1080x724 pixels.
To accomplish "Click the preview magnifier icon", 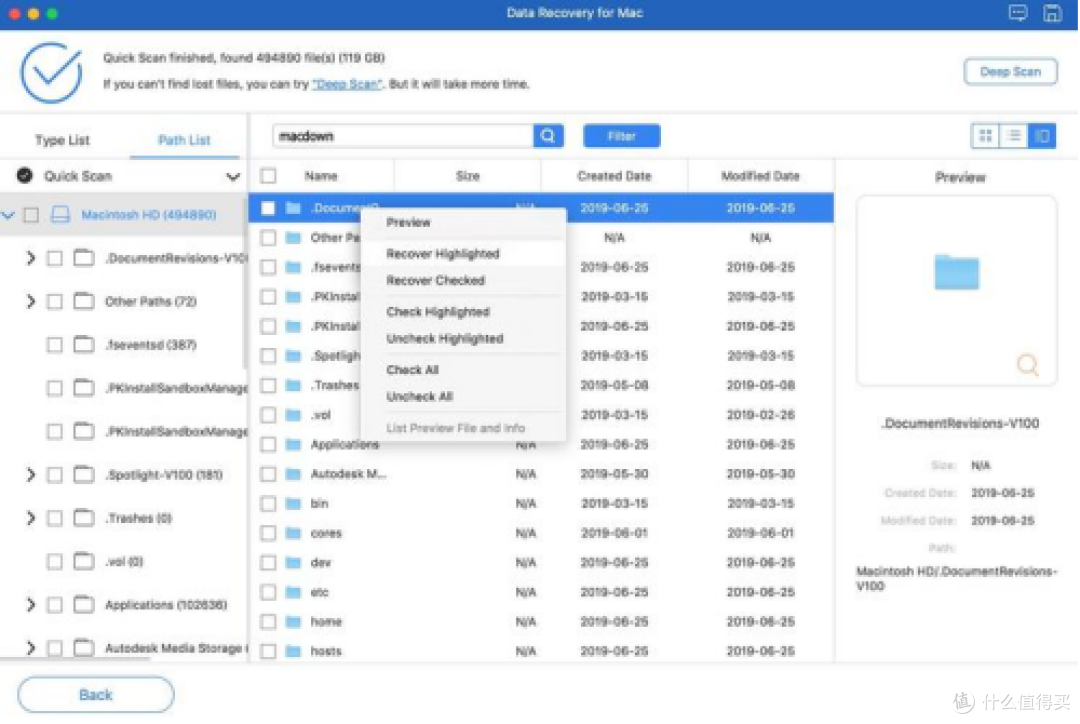I will pyautogui.click(x=1027, y=364).
